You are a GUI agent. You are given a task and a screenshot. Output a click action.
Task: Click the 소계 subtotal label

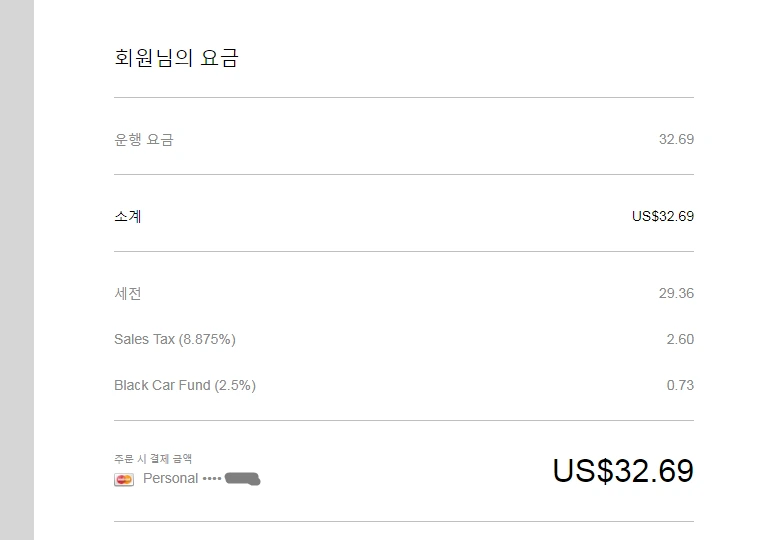point(128,216)
